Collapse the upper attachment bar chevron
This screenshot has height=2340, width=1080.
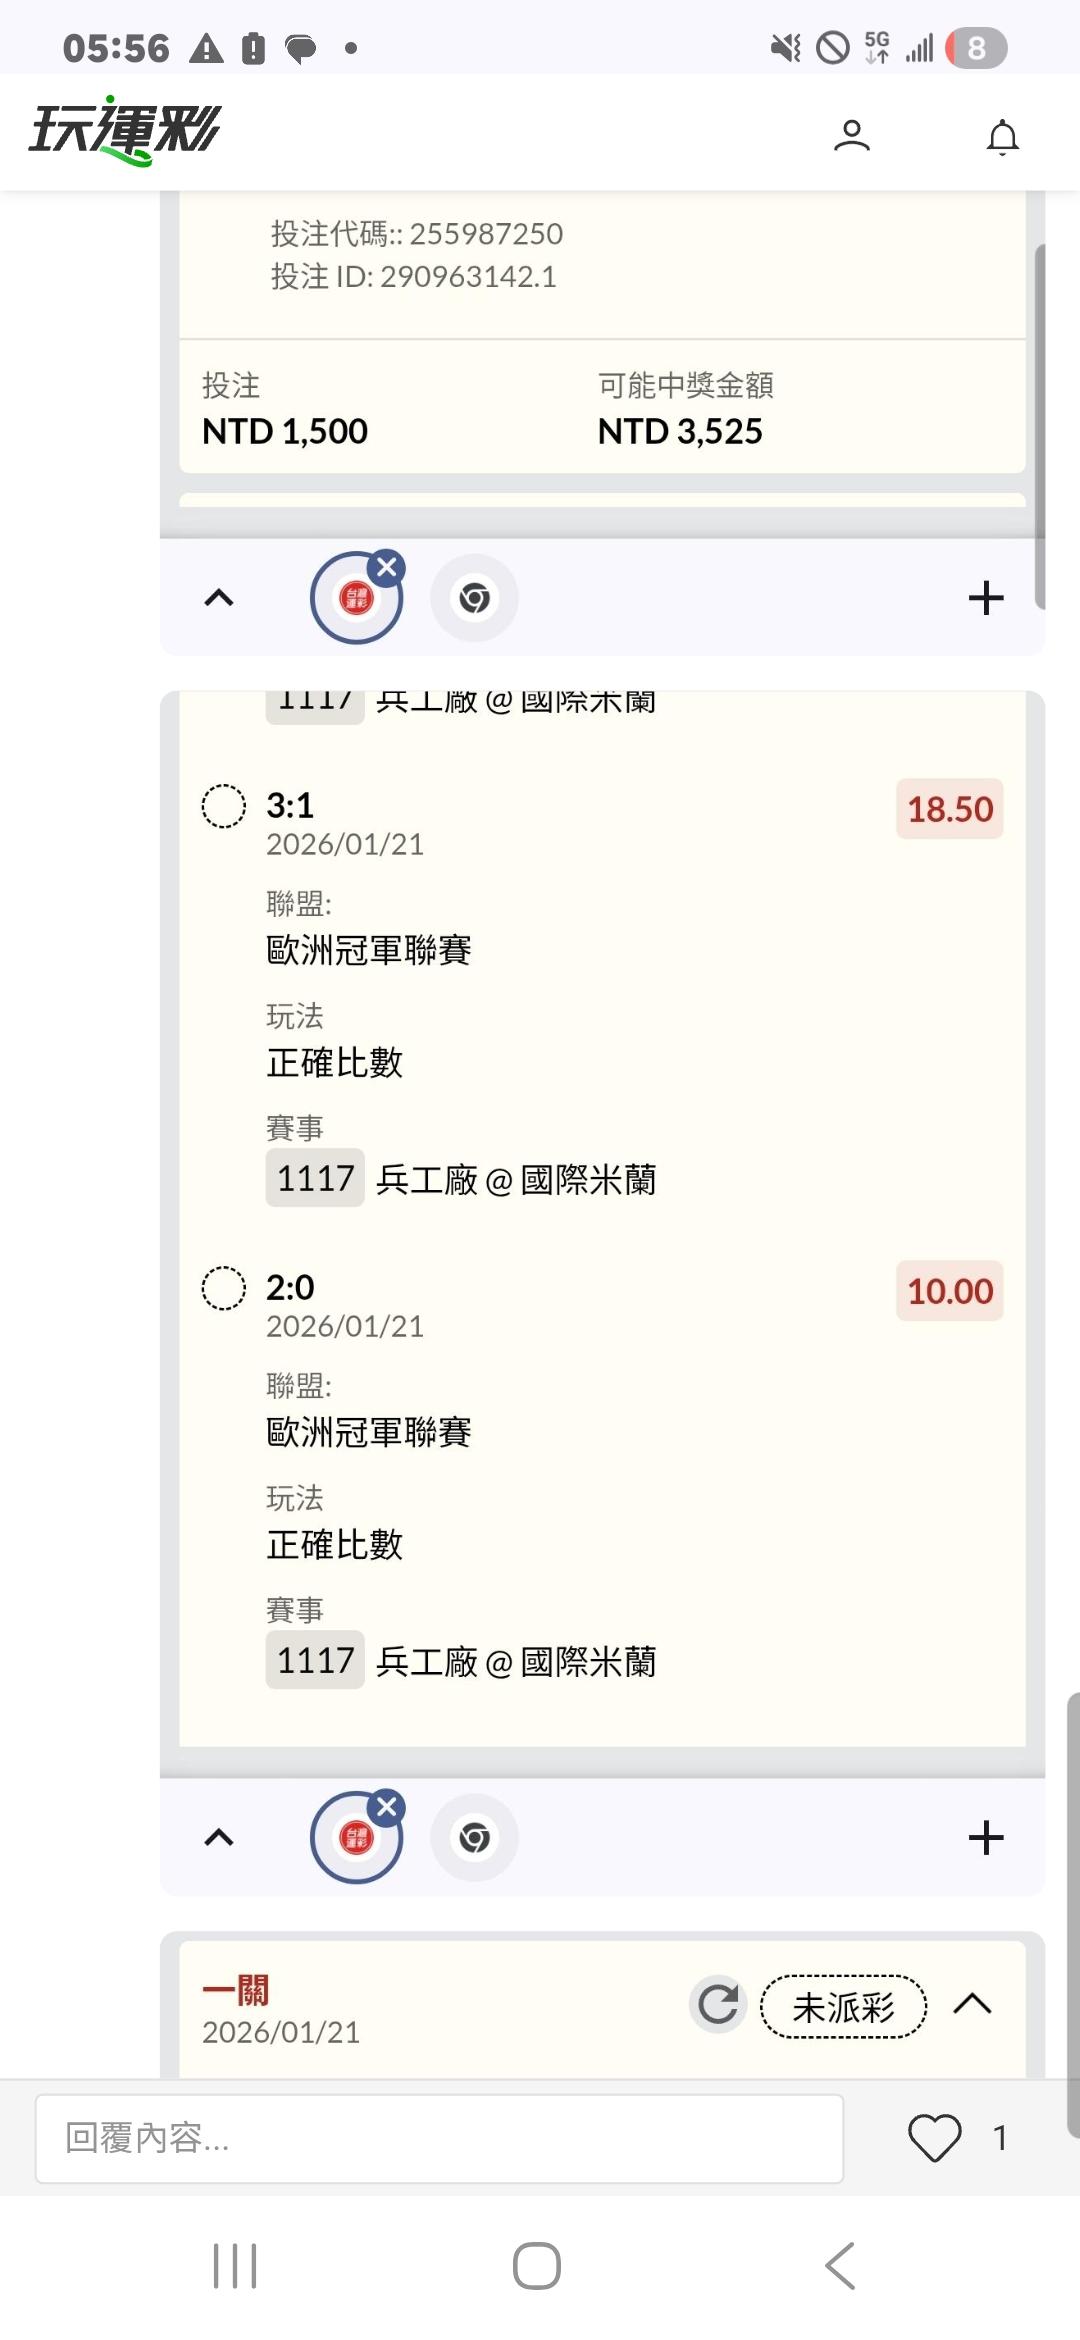[219, 598]
